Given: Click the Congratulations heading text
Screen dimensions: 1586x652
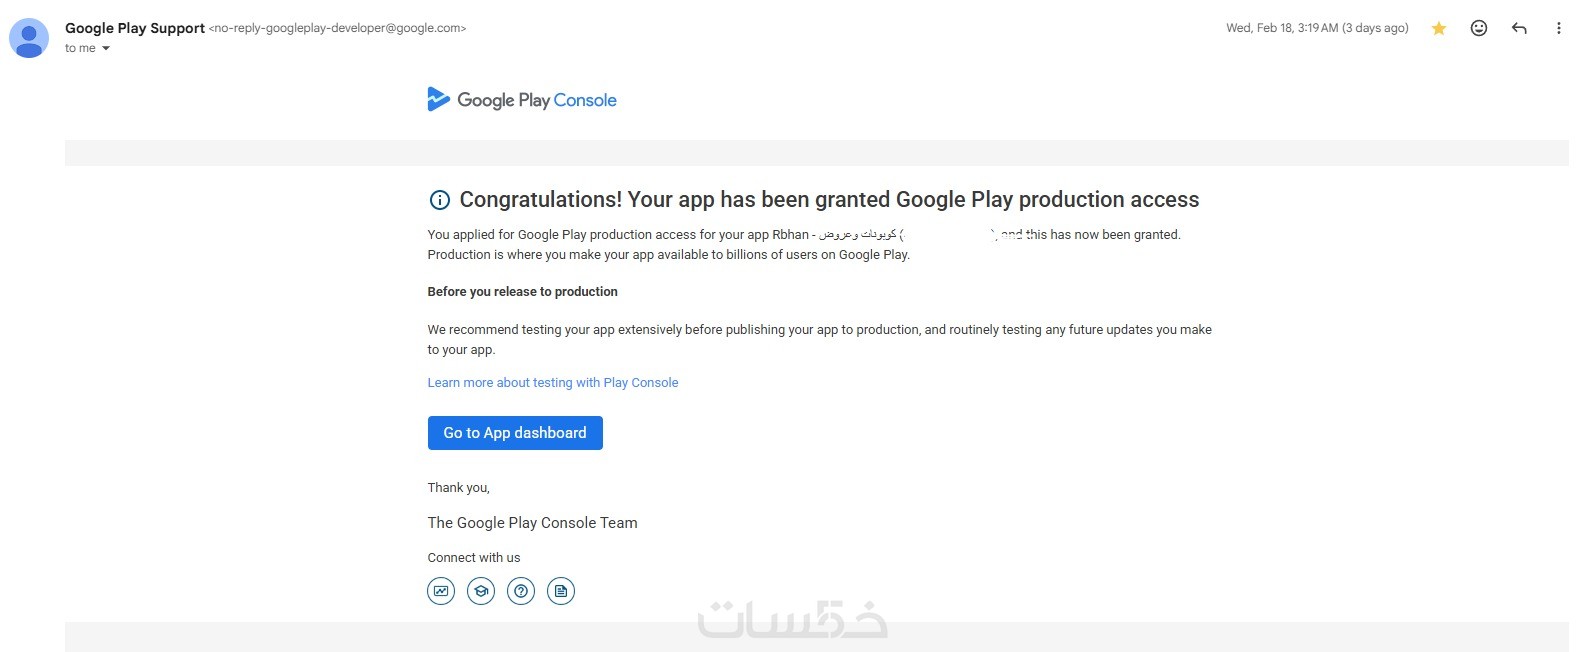Looking at the screenshot, I should (829, 200).
